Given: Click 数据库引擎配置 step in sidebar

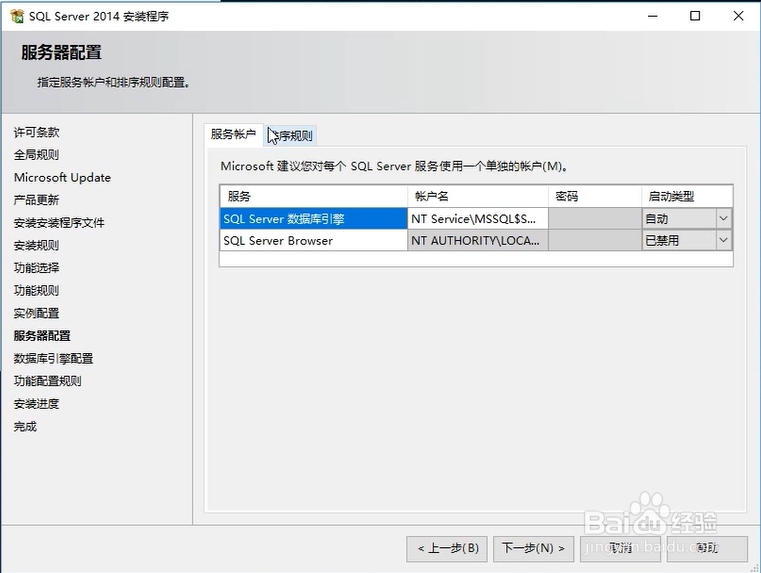Looking at the screenshot, I should click(x=53, y=359).
